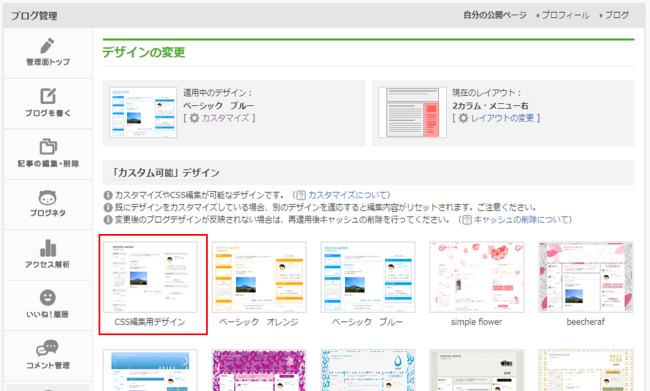650x391 pixels.
Task: Click the simple flower caption text
Action: [476, 322]
